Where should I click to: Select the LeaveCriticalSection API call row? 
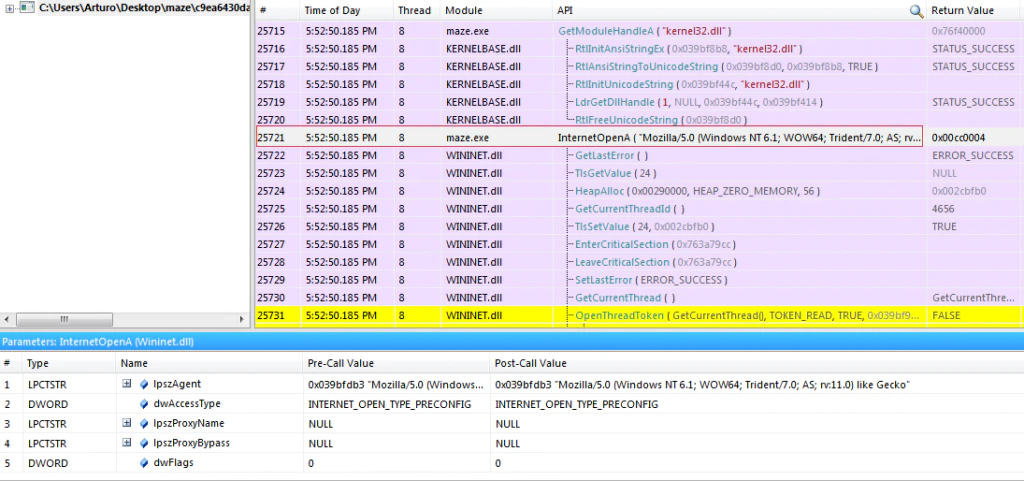(x=639, y=262)
